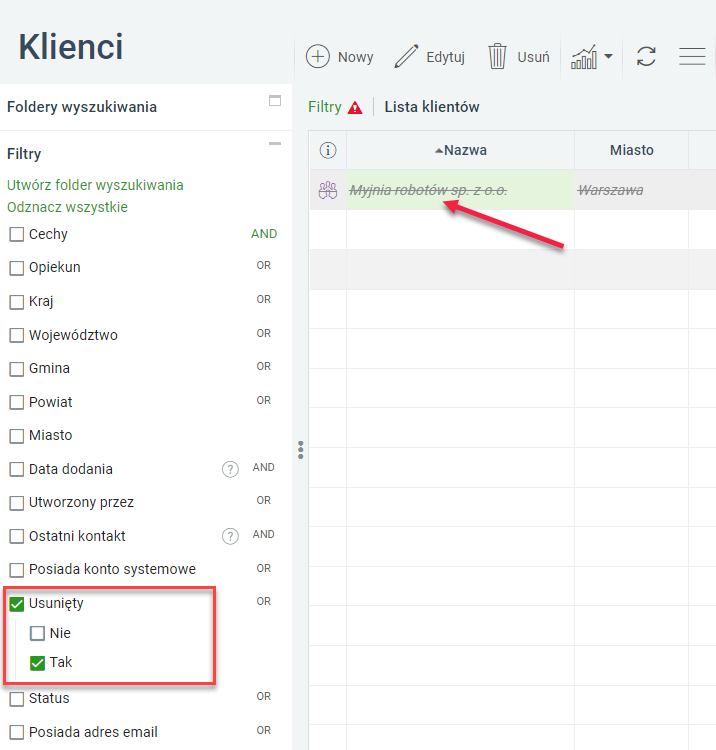Uncheck the Tak option under Usunięty
Image resolution: width=716 pixels, height=750 pixels.
tap(37, 663)
